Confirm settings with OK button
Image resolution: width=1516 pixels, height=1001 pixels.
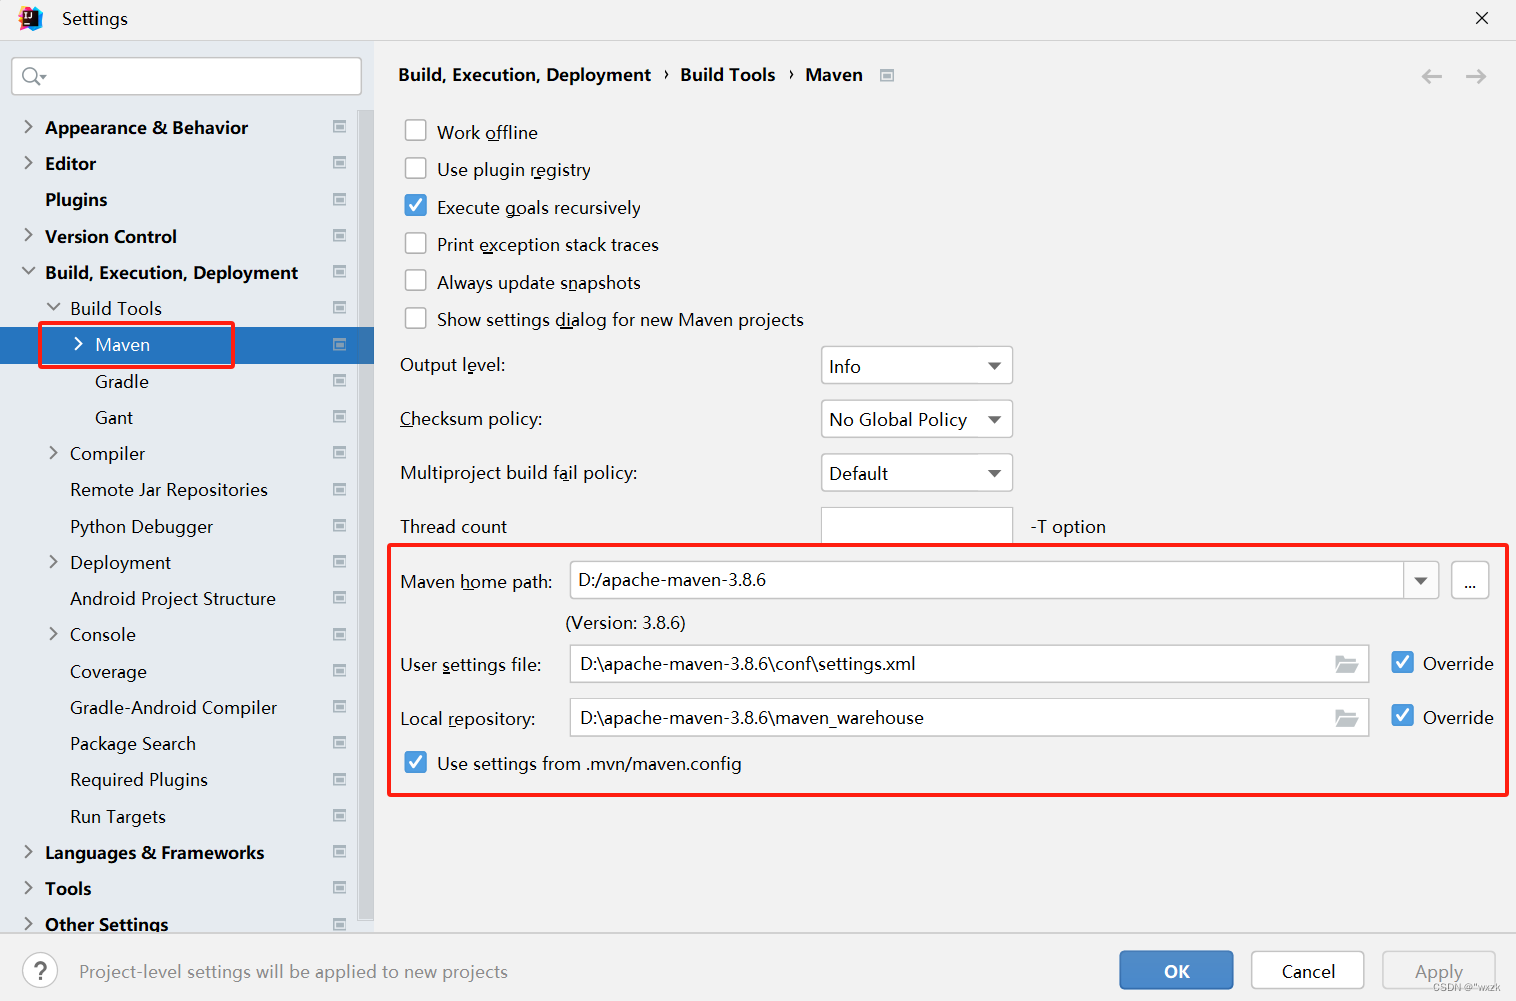[x=1176, y=971]
